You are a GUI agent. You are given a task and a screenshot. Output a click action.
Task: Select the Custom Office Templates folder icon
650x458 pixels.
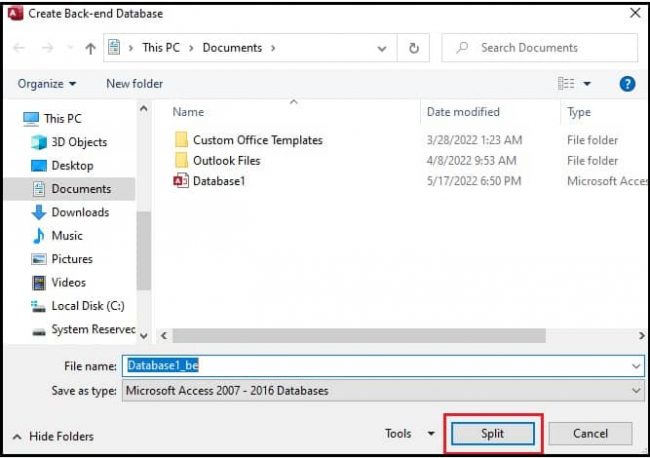tap(181, 140)
